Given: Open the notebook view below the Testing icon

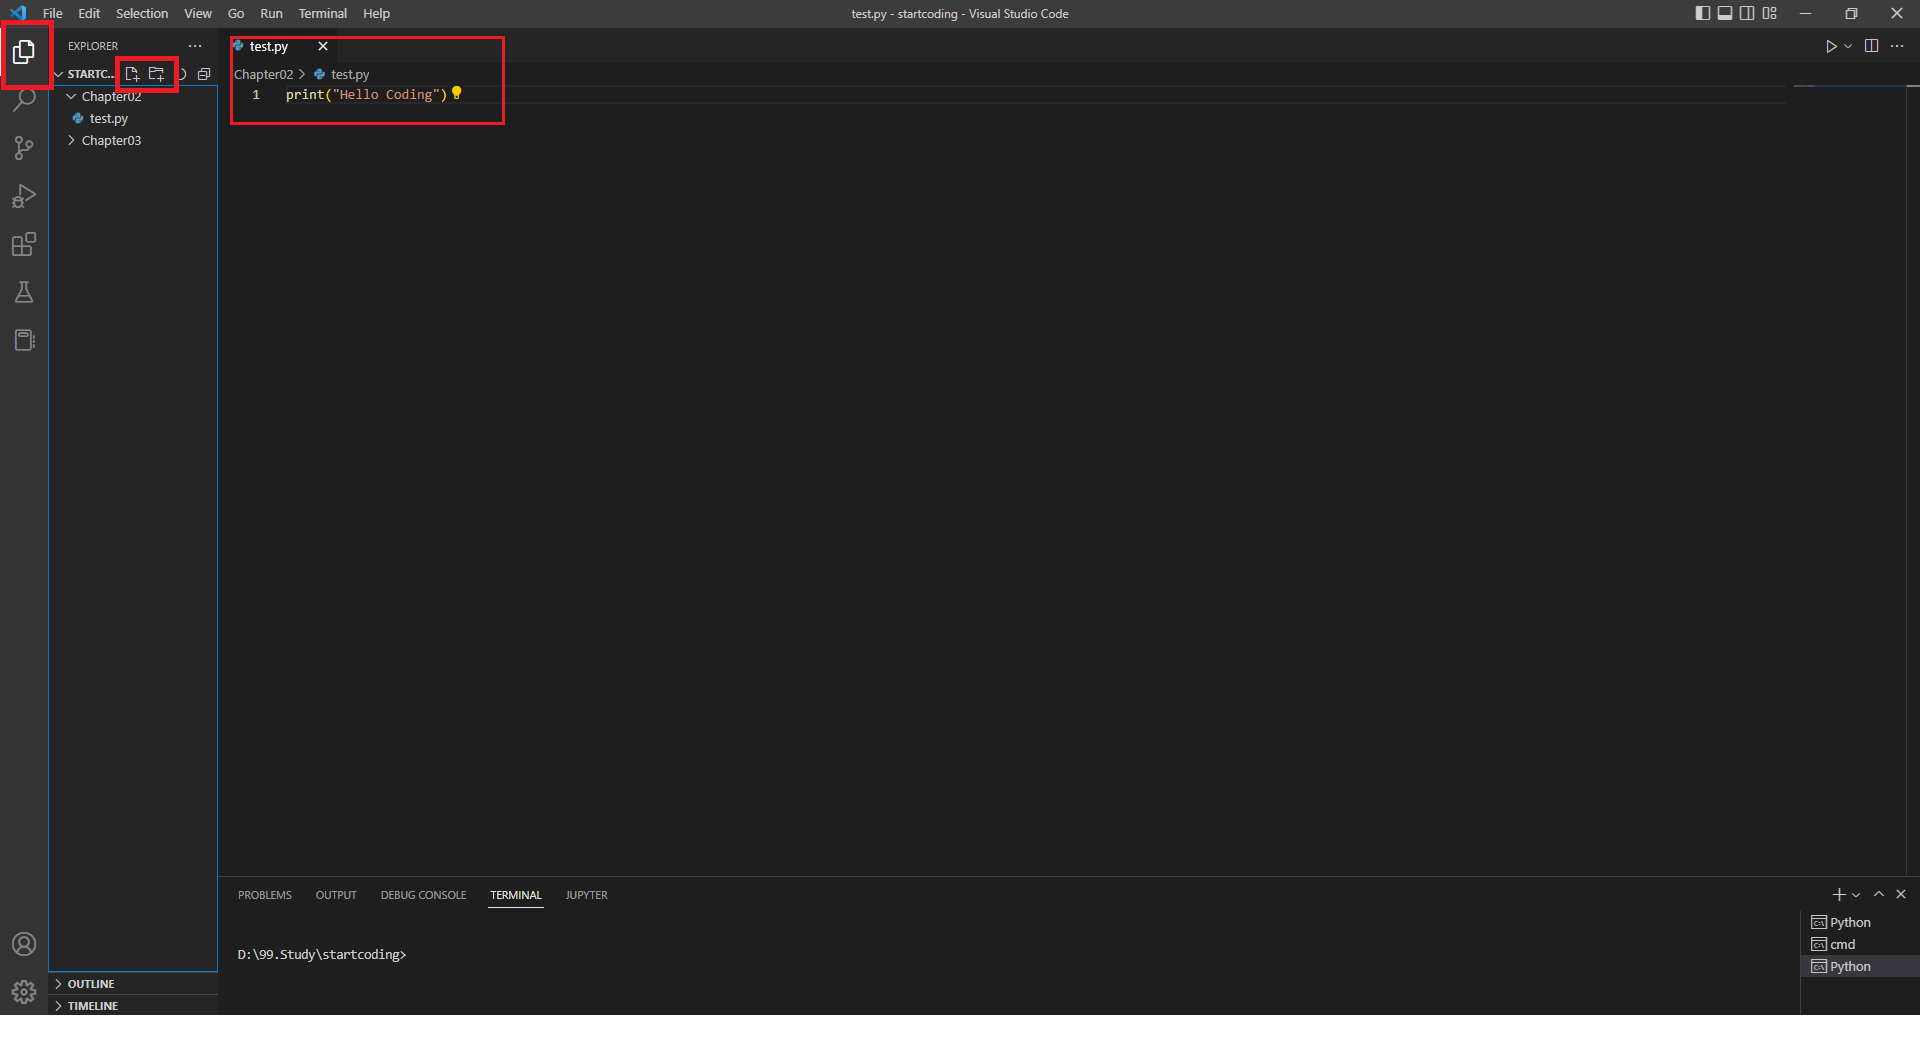Looking at the screenshot, I should point(24,340).
